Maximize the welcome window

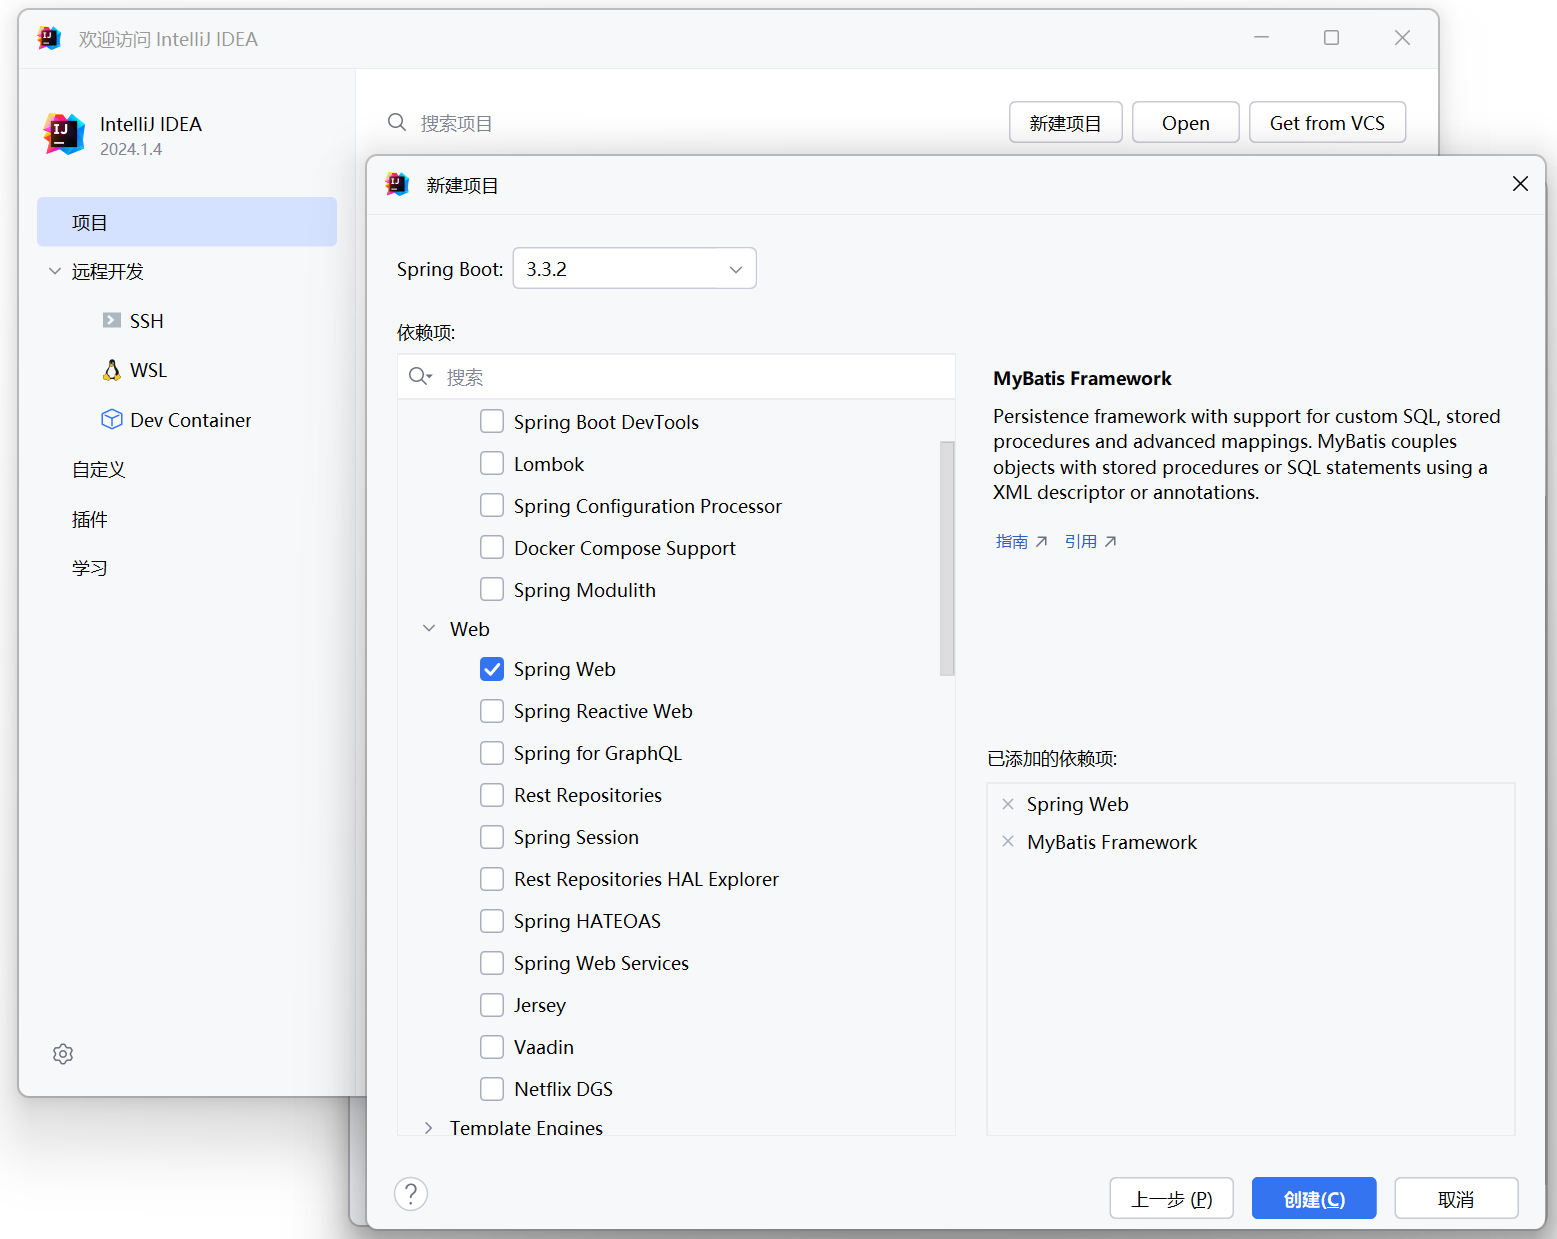pos(1331,38)
